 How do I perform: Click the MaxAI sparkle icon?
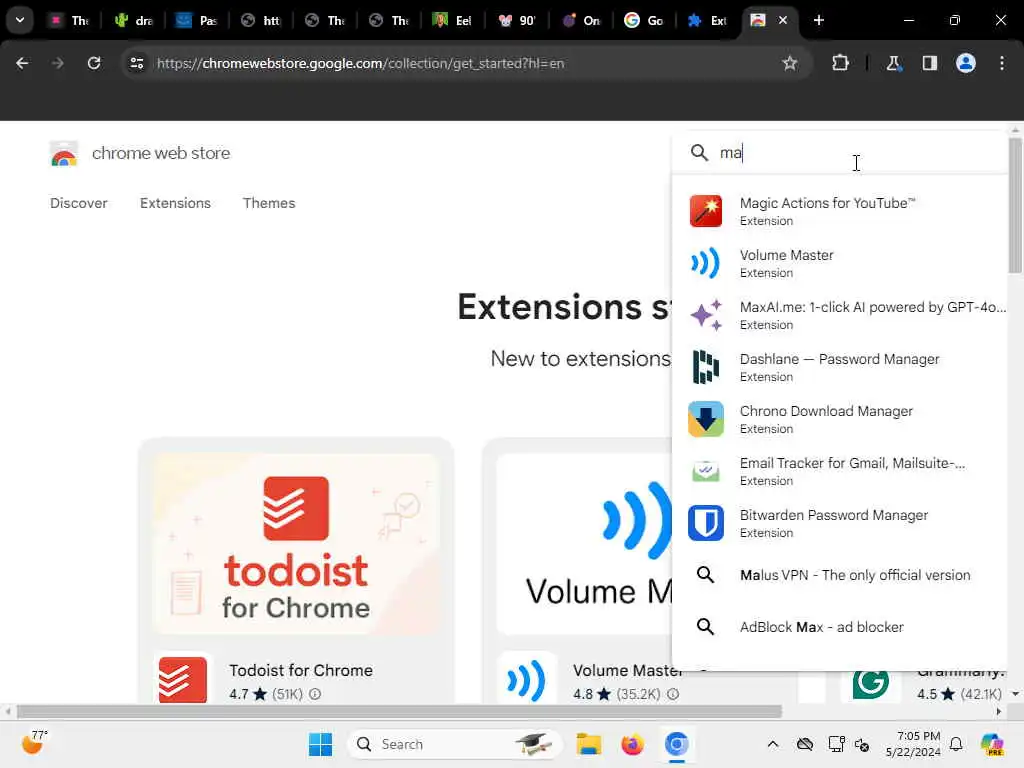tap(706, 315)
